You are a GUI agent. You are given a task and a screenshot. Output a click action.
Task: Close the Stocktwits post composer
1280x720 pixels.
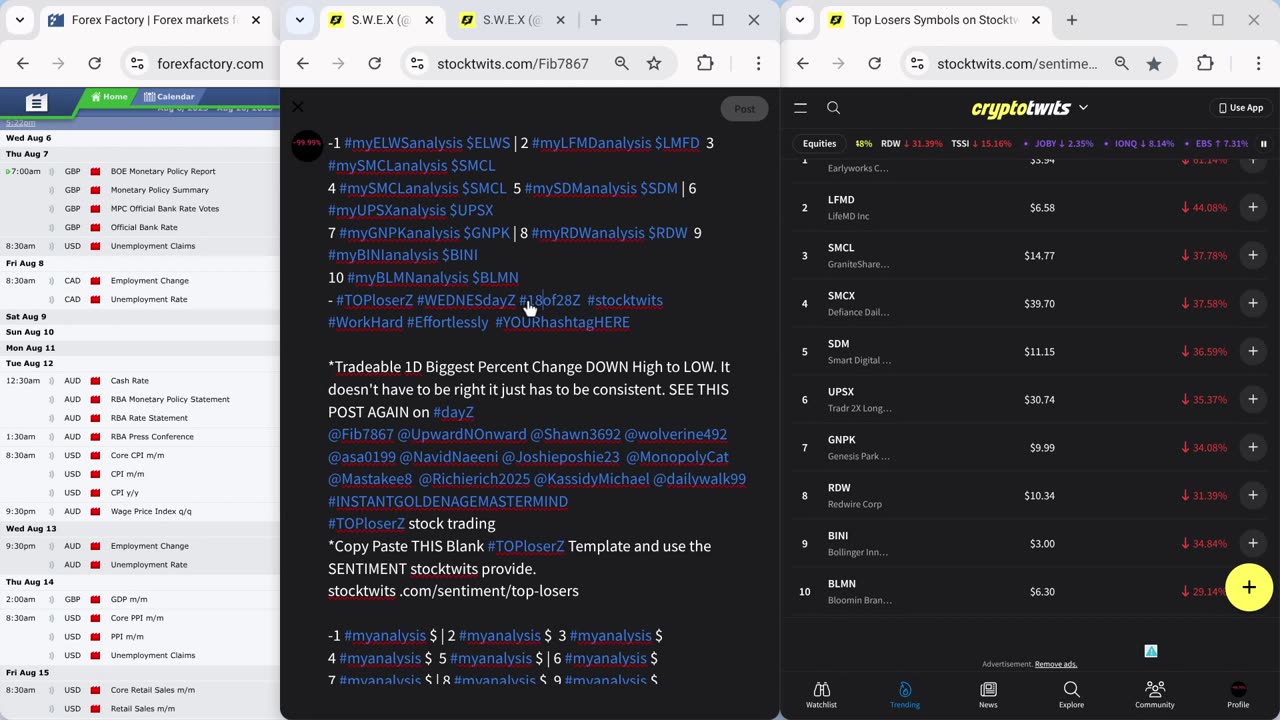click(x=297, y=106)
